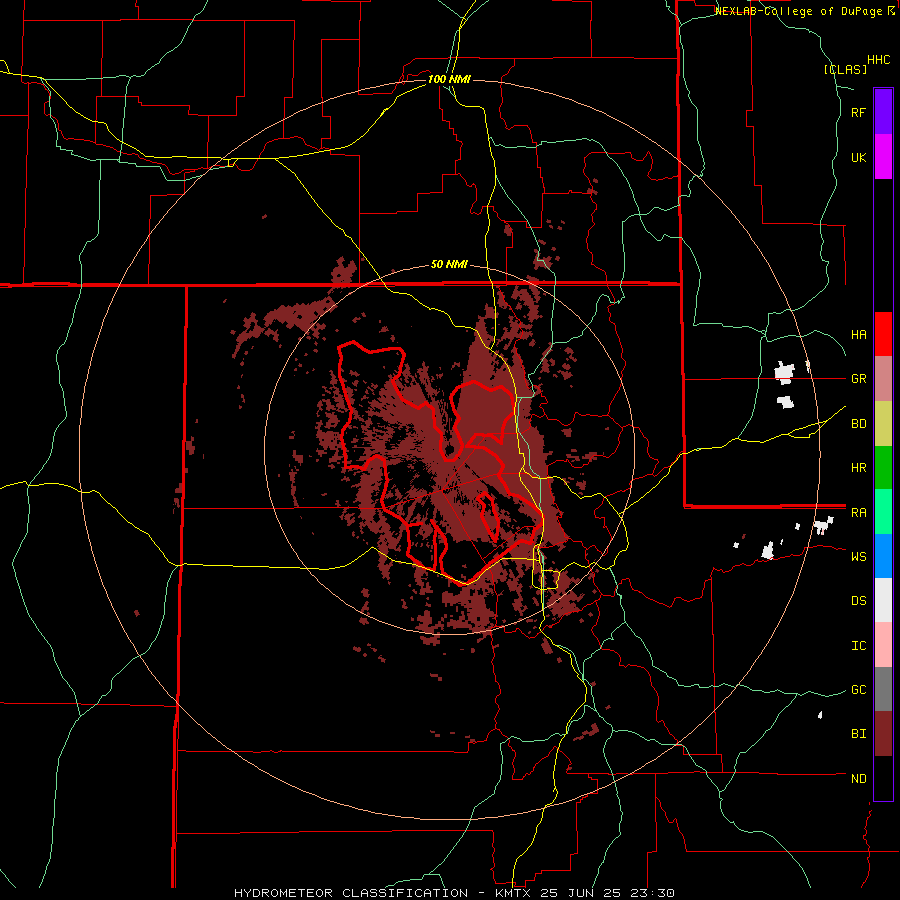
Task: Select the BD legend label
Action: 859,424
